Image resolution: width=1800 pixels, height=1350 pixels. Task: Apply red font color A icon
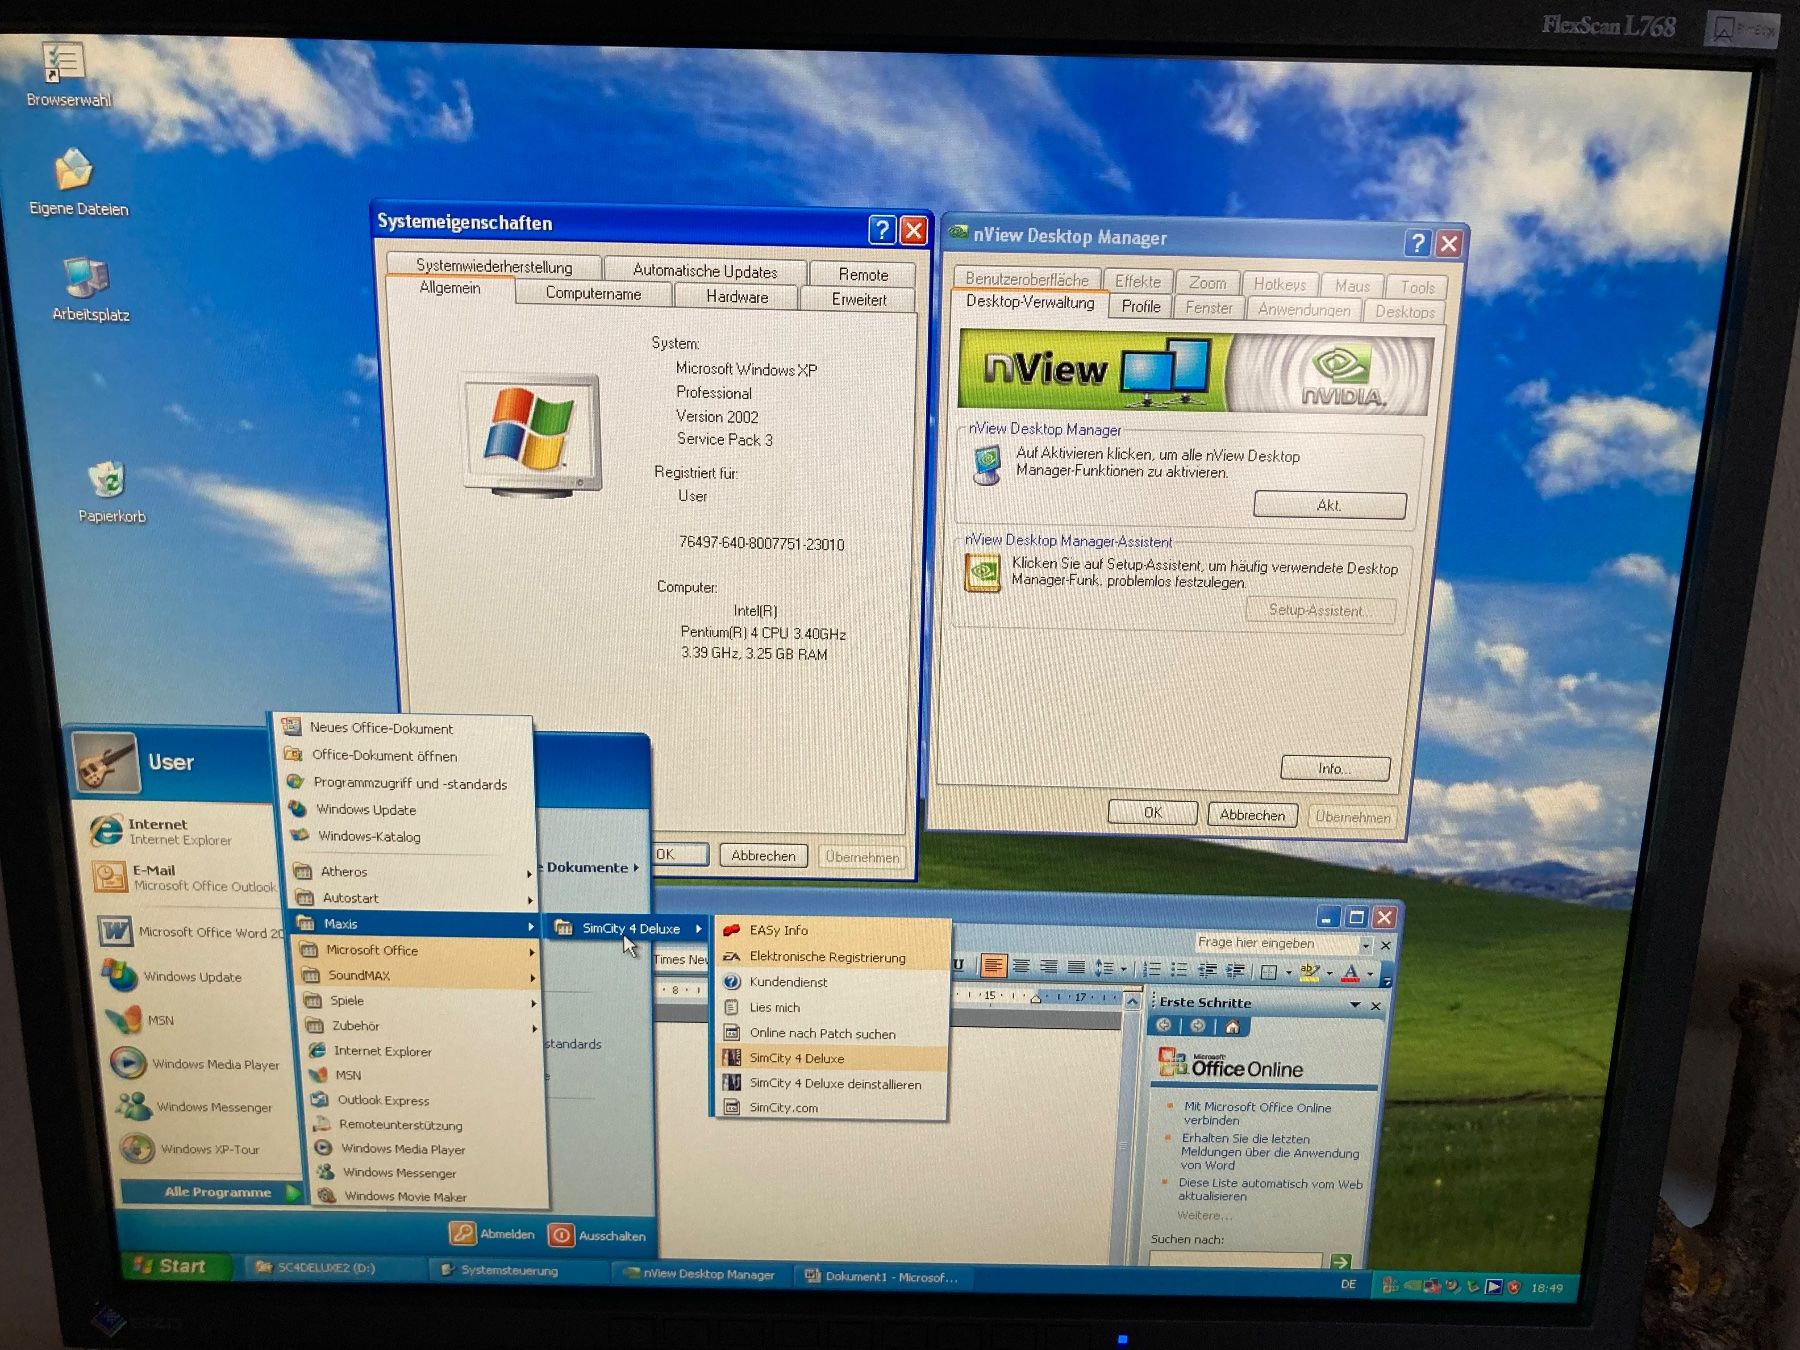[x=1350, y=972]
